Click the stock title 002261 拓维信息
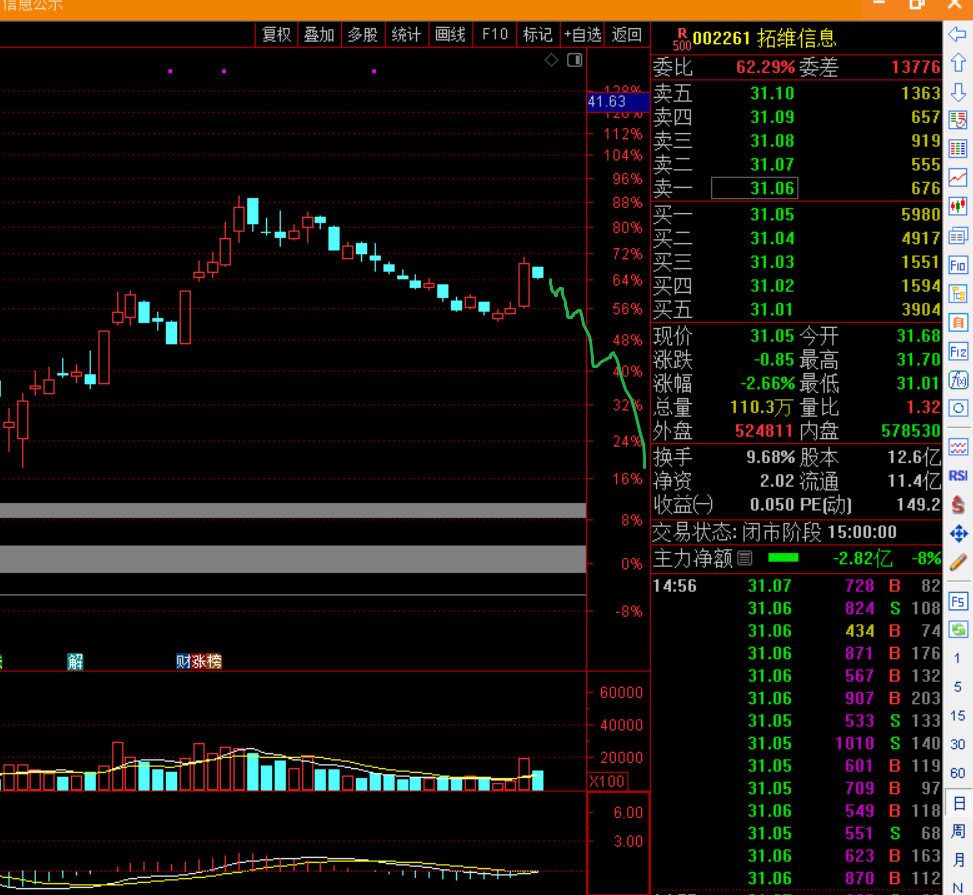Viewport: 973px width, 895px height. pyautogui.click(x=764, y=38)
